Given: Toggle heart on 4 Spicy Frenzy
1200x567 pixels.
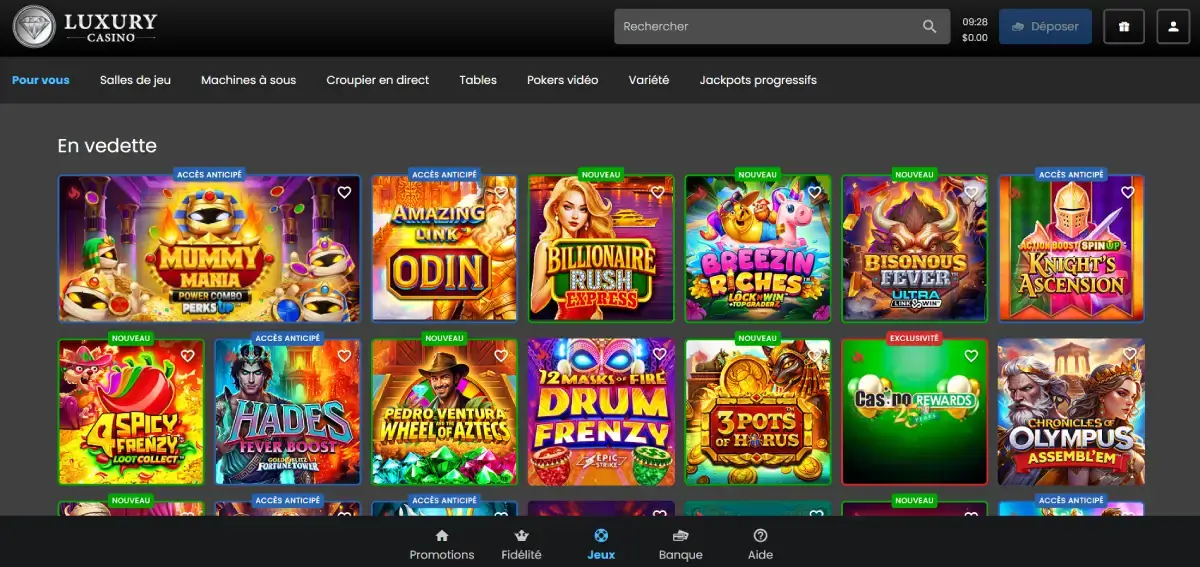Looking at the screenshot, I should pyautogui.click(x=187, y=355).
